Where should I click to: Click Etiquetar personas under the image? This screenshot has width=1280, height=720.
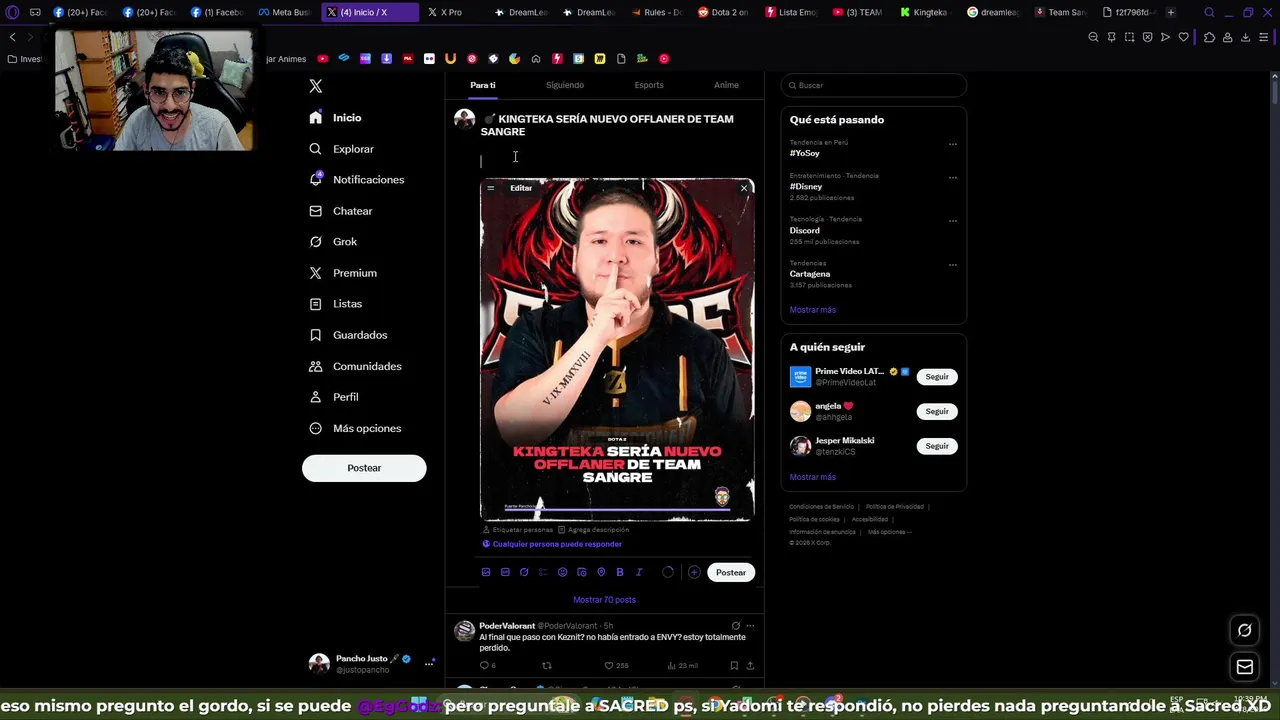pyautogui.click(x=517, y=530)
